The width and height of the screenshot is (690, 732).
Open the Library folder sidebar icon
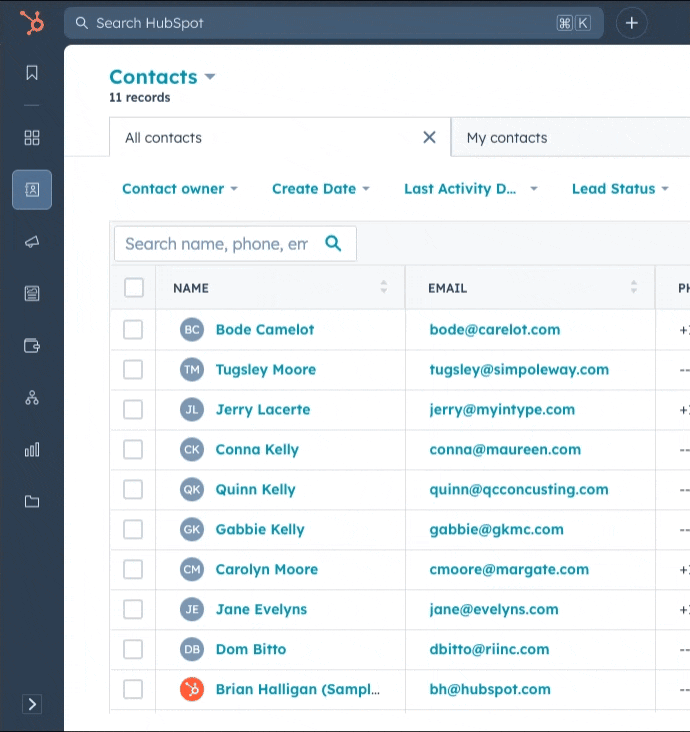pyautogui.click(x=32, y=501)
